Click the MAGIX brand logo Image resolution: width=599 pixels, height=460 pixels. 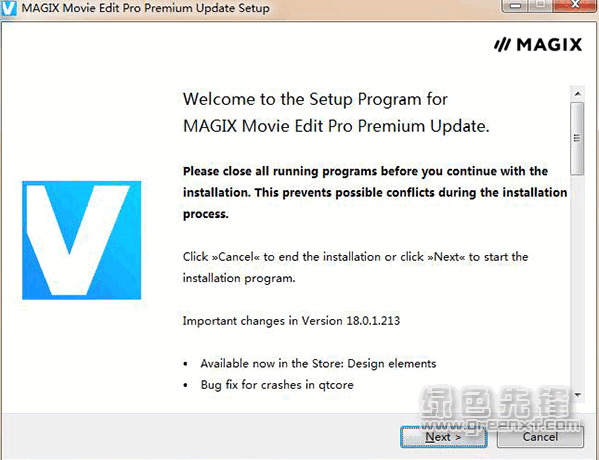538,45
